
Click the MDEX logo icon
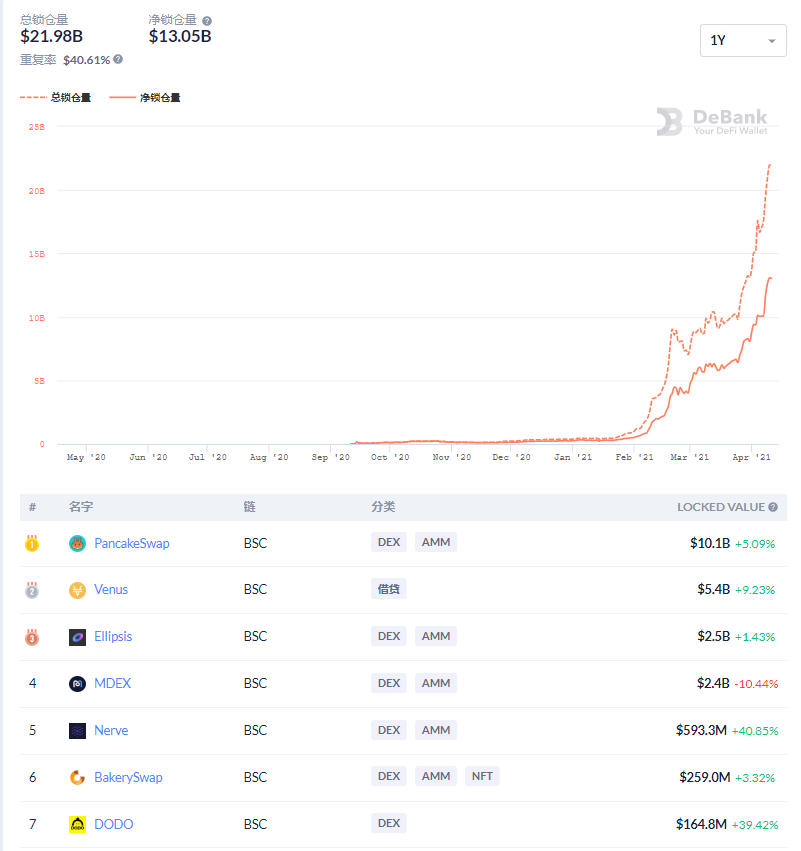[78, 684]
